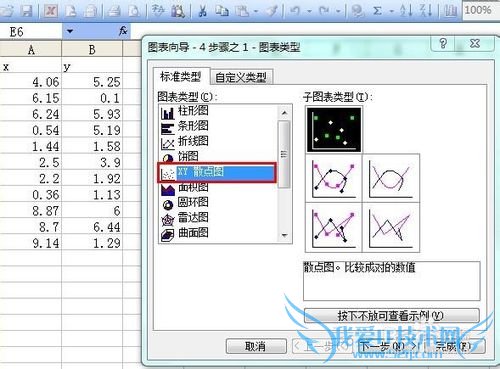Viewport: 500px width, 369px height.
Task: Click 按下不放可查看示例 button
Action: (392, 315)
